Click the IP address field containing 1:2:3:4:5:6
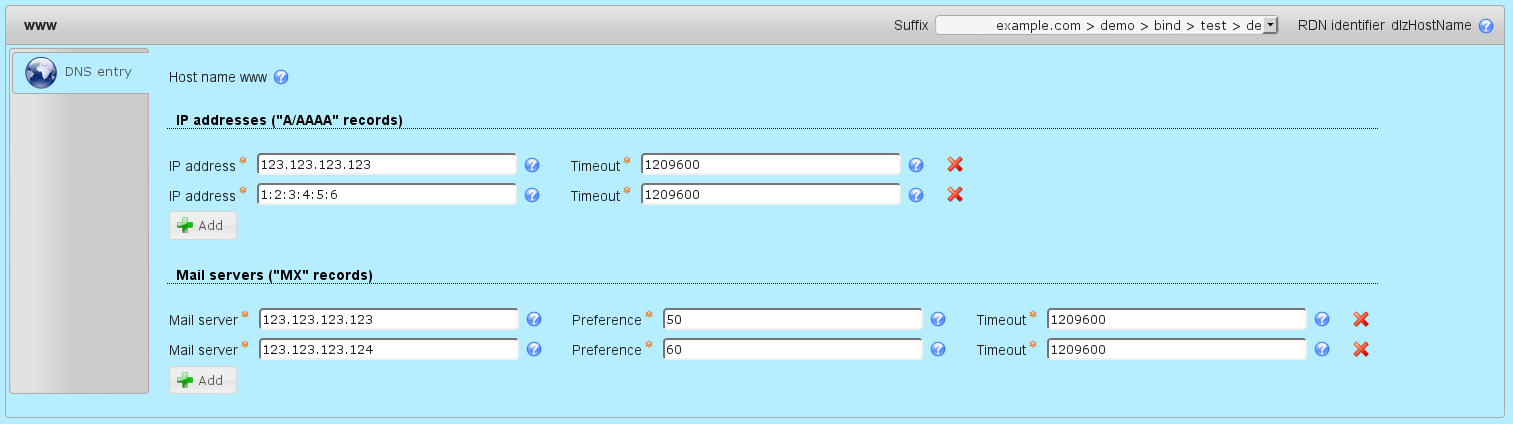The width and height of the screenshot is (1513, 424). 387,195
